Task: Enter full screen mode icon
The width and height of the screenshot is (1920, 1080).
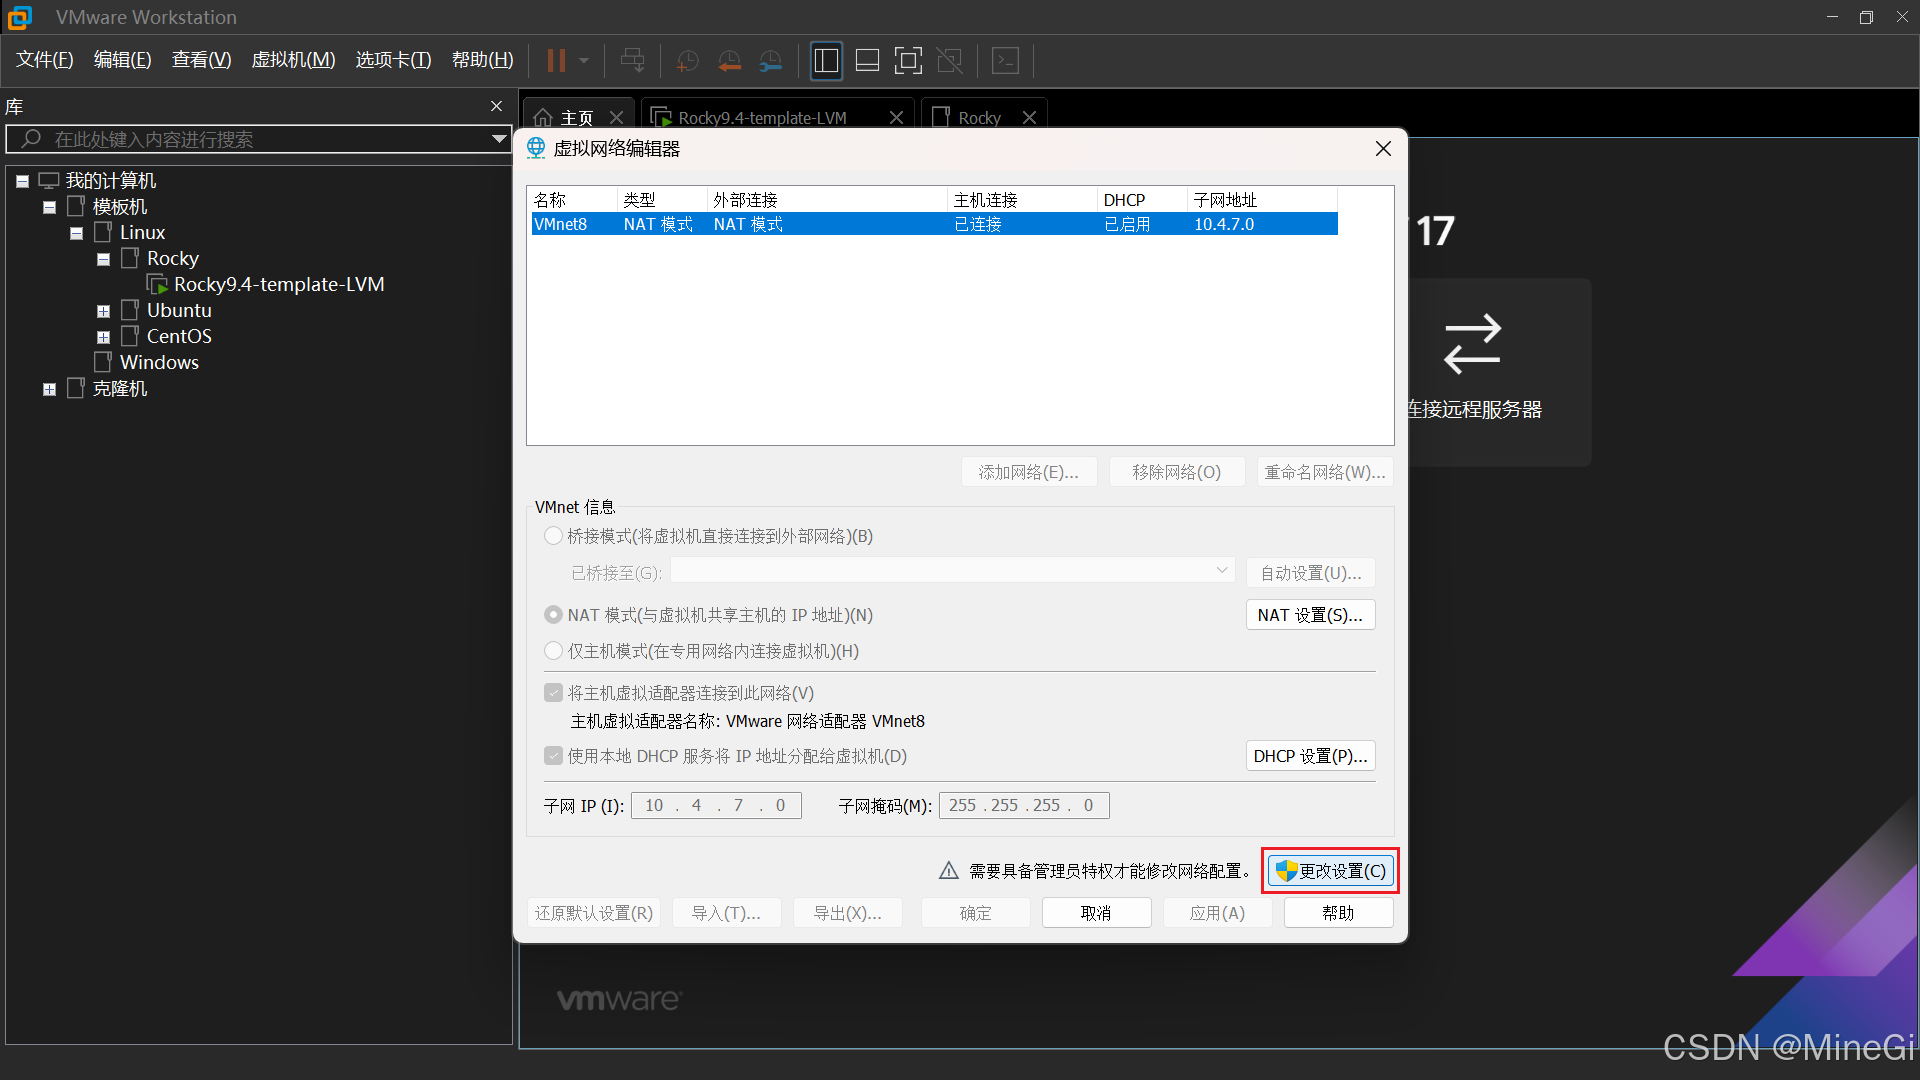Action: point(908,61)
